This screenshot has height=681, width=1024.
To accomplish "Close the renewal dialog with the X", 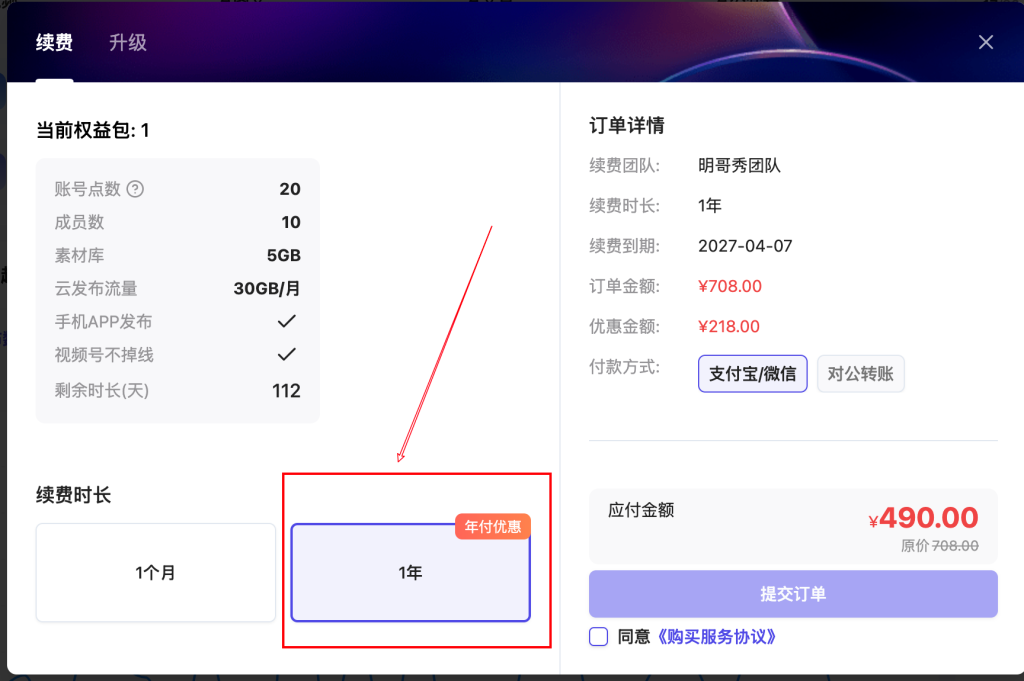I will pos(986,42).
